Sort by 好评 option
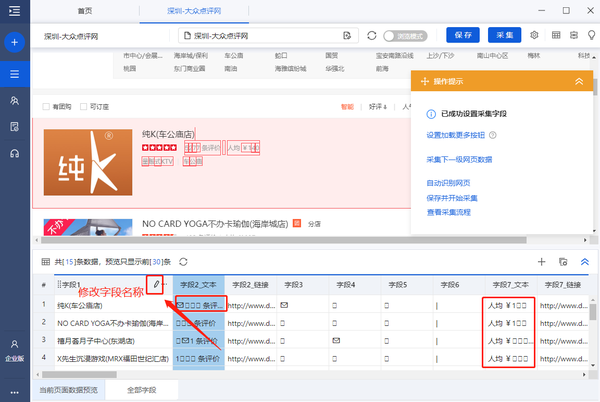Screen dimensions: 600x402 pos(378,107)
